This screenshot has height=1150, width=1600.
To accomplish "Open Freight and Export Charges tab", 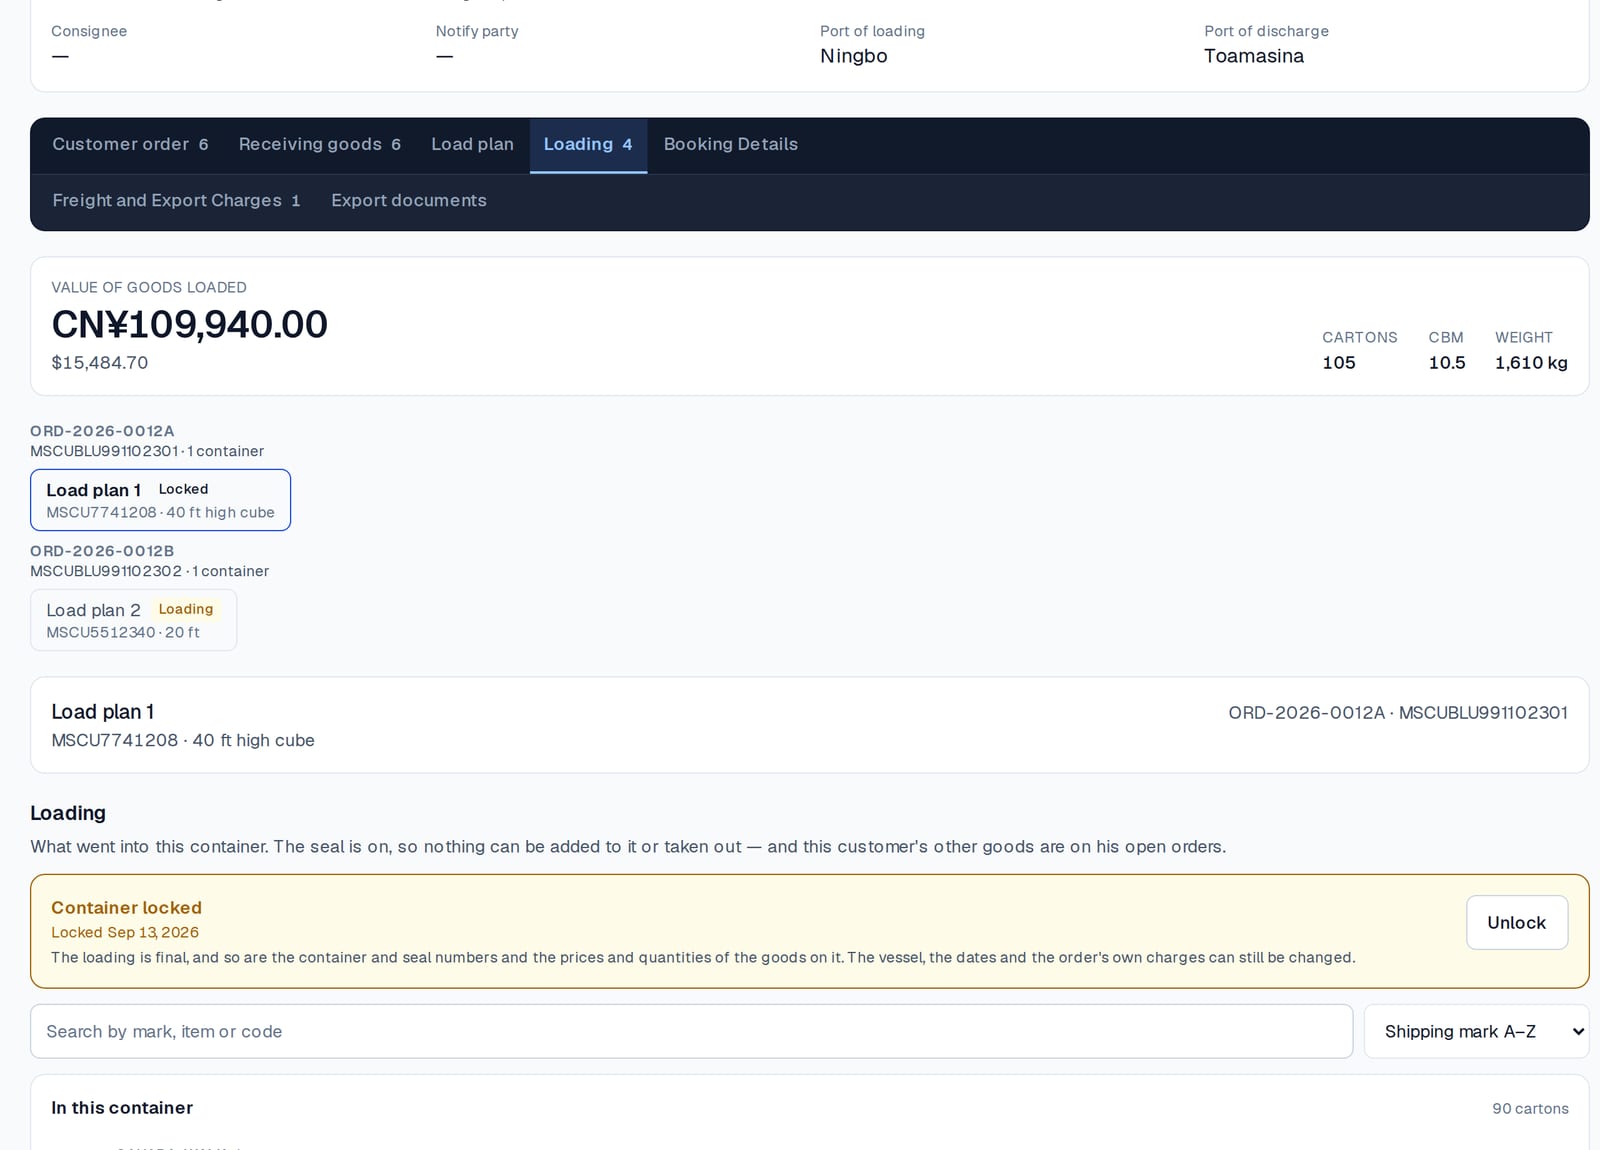I will click(176, 201).
